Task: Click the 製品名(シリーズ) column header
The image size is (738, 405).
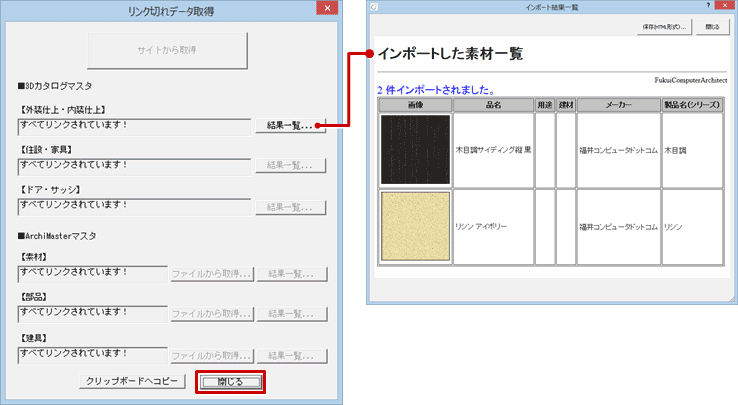Action: click(692, 105)
